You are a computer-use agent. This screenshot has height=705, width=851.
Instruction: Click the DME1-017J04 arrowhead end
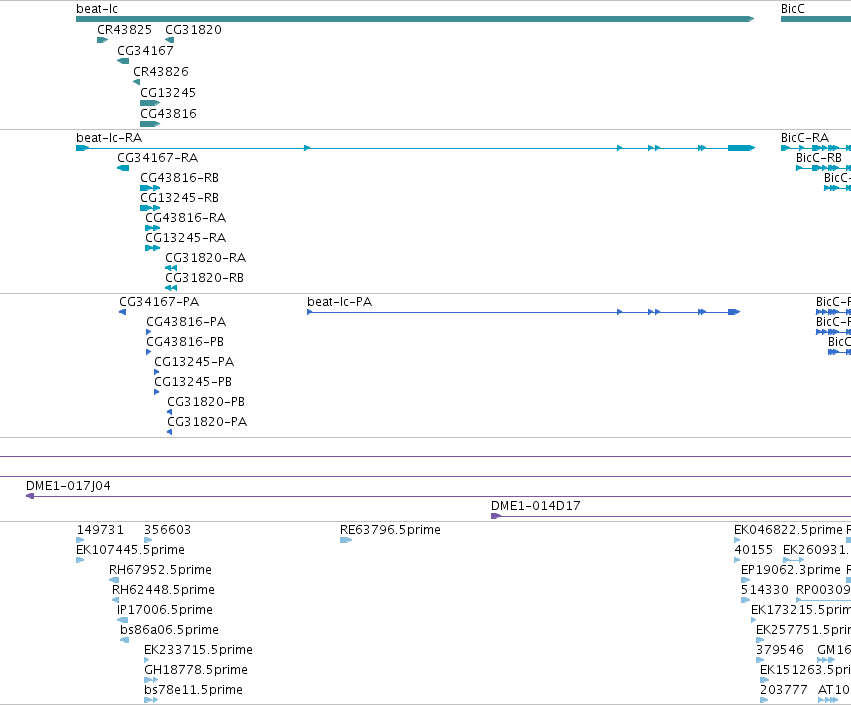tap(30, 496)
